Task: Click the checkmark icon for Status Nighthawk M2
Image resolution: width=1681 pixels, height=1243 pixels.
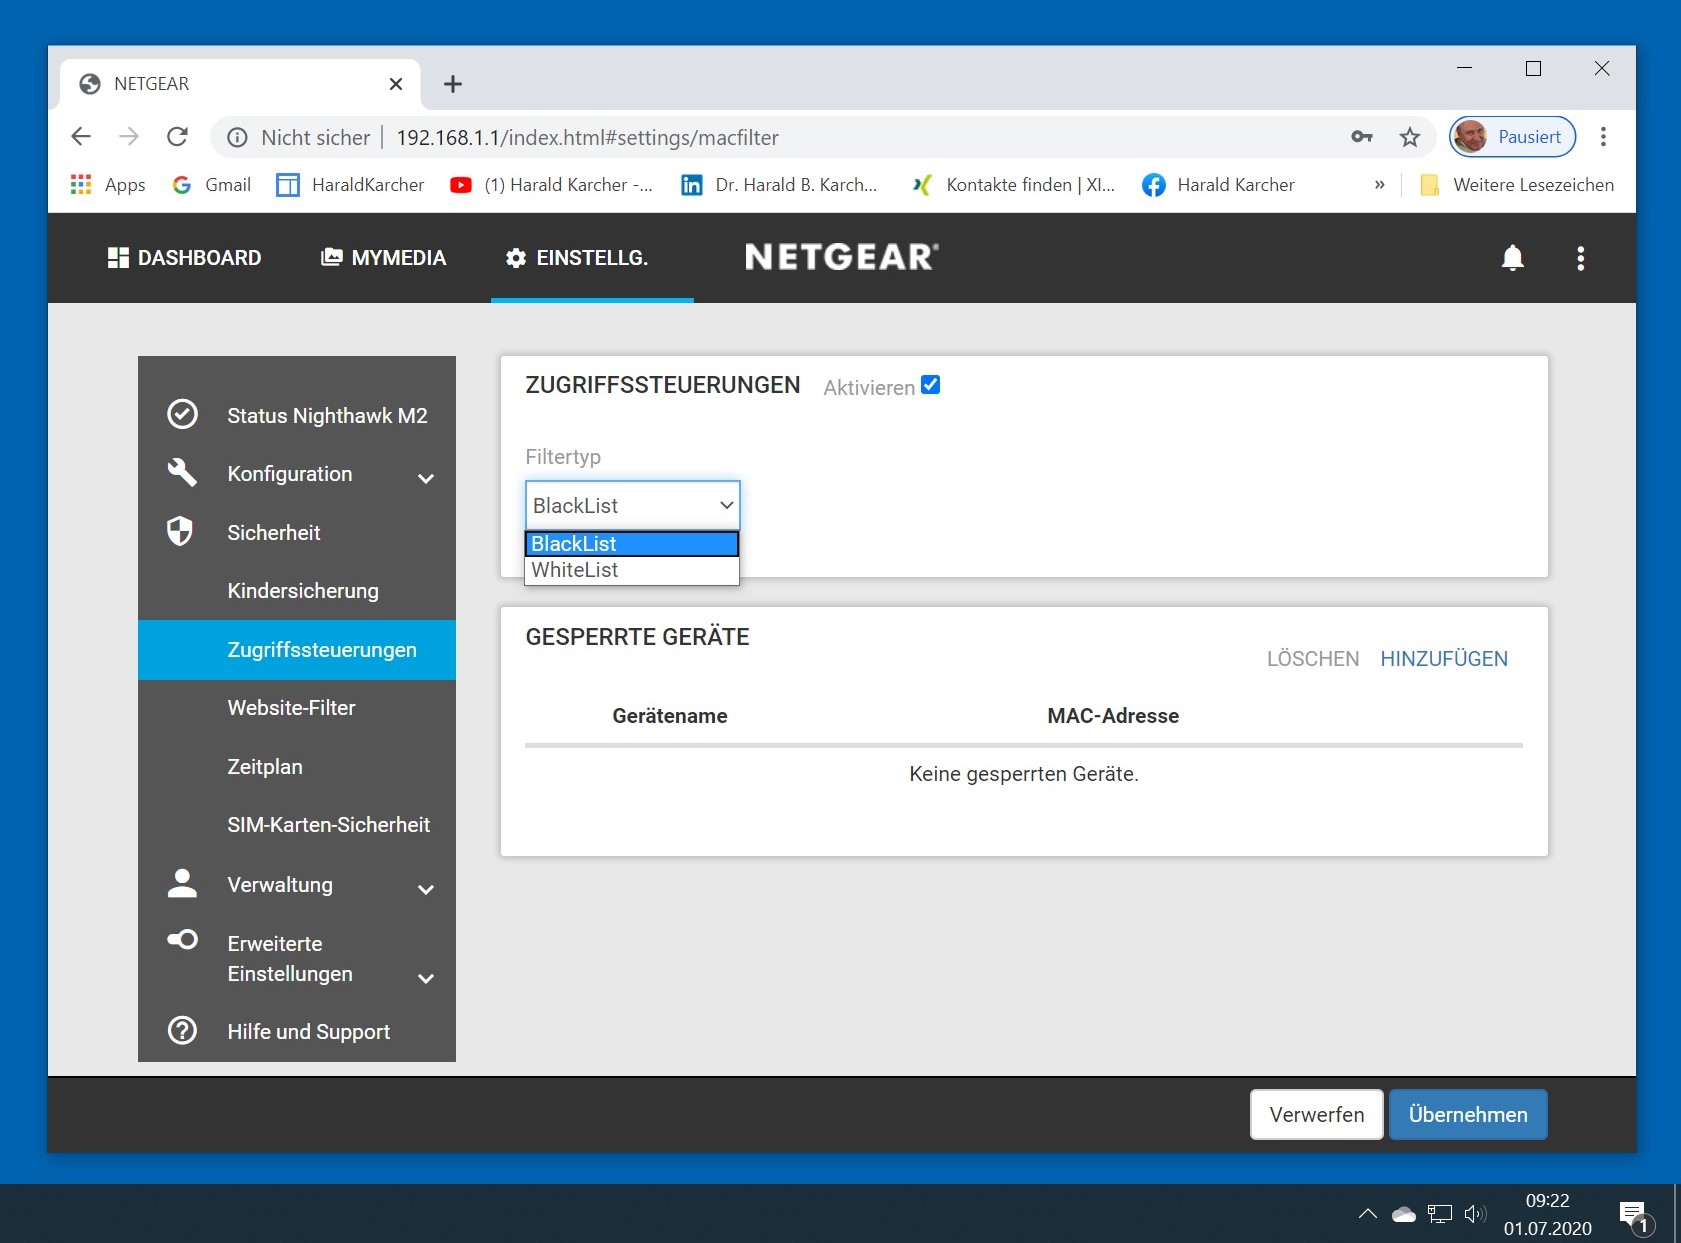Action: click(x=182, y=414)
